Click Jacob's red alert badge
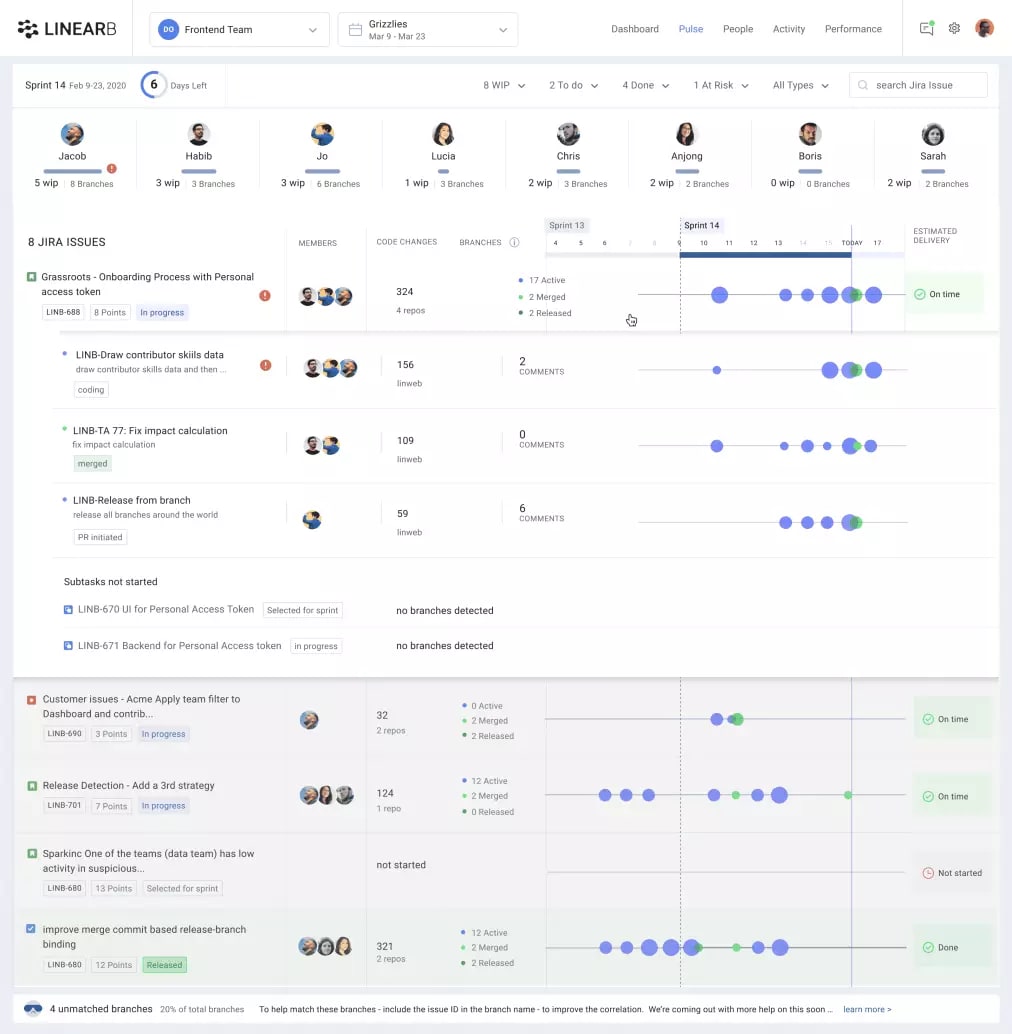Screen dimensions: 1012x1034 (112, 168)
